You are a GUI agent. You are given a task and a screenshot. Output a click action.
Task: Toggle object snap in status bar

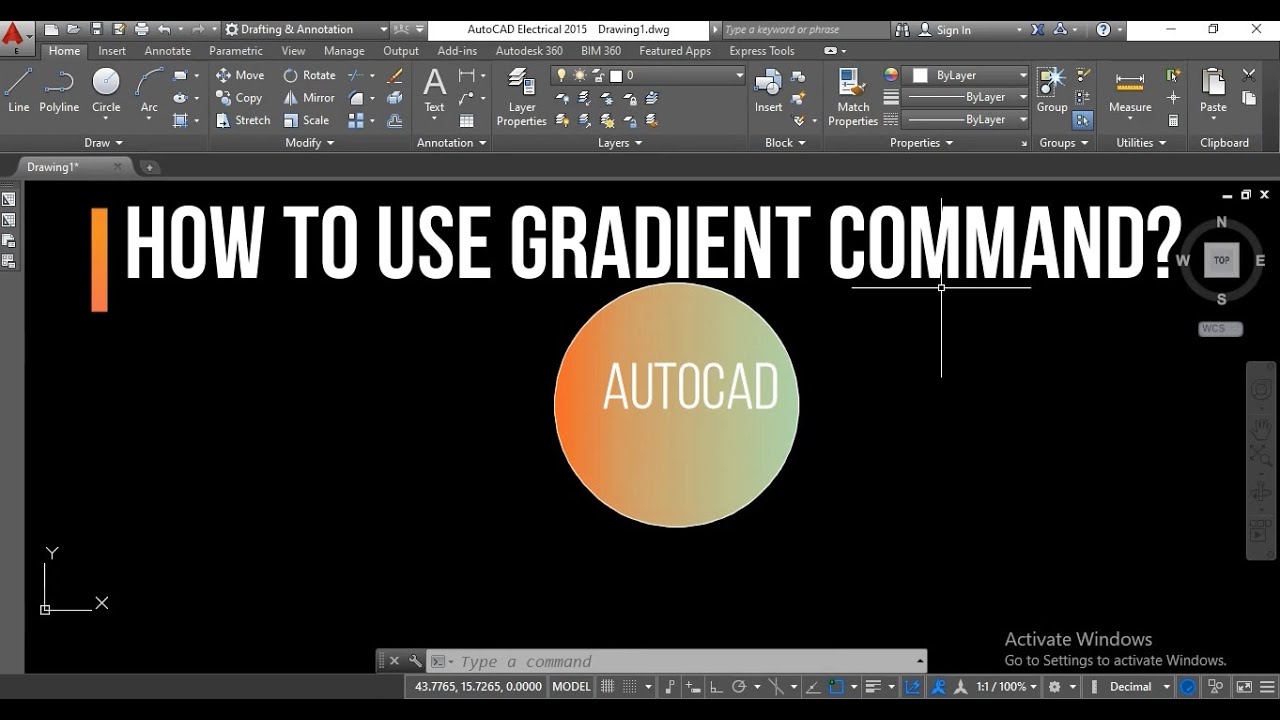point(837,687)
